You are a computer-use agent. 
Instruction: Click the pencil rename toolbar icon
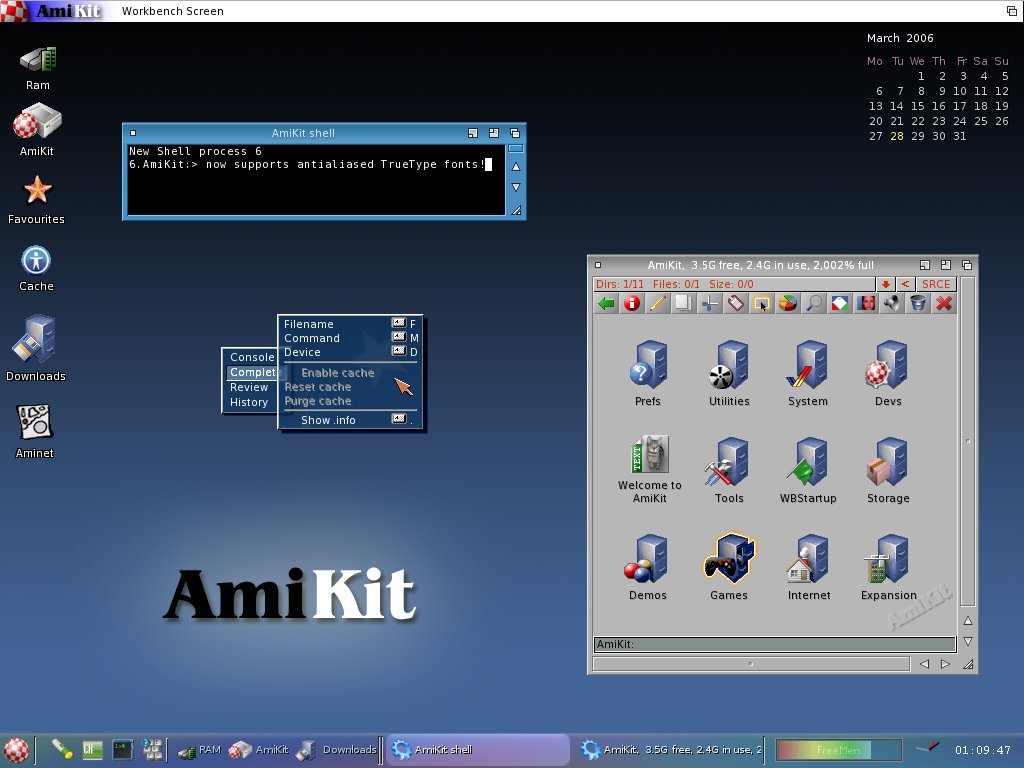(658, 303)
